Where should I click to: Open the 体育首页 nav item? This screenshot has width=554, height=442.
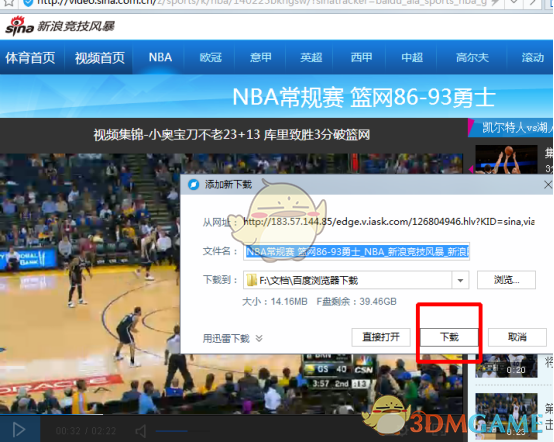[x=30, y=58]
